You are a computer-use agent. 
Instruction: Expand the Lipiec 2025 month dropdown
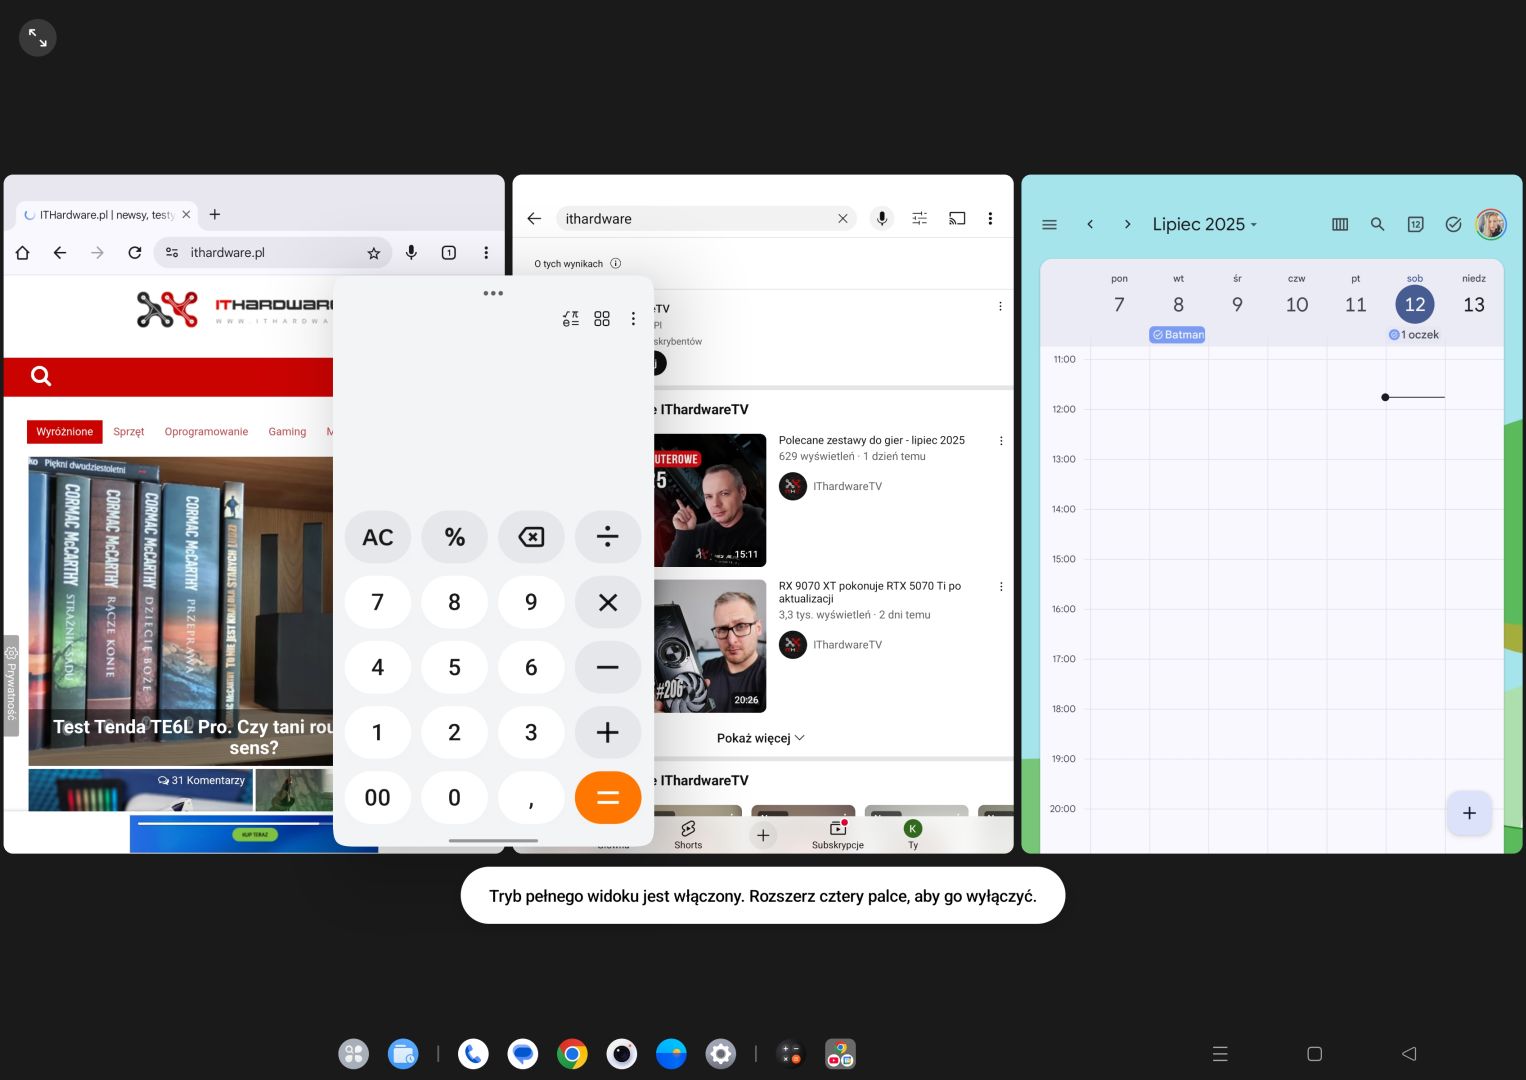pos(1204,224)
